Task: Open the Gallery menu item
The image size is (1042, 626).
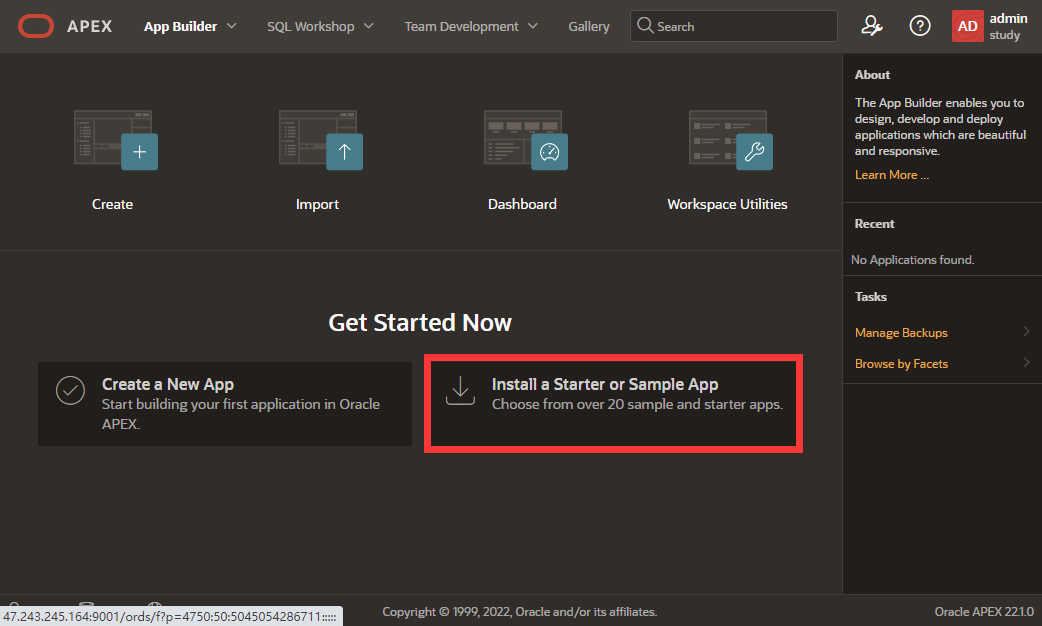Action: point(589,26)
